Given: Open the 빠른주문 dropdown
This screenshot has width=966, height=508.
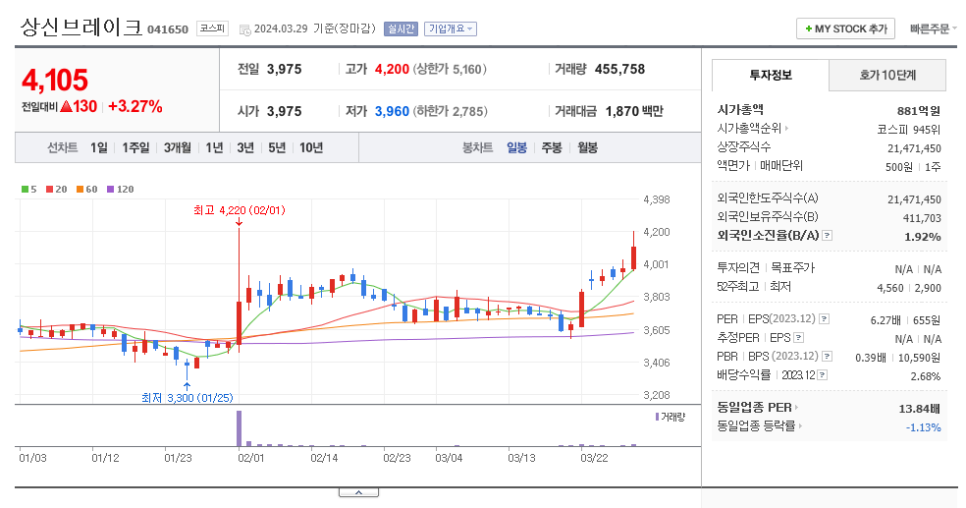Looking at the screenshot, I should (933, 29).
